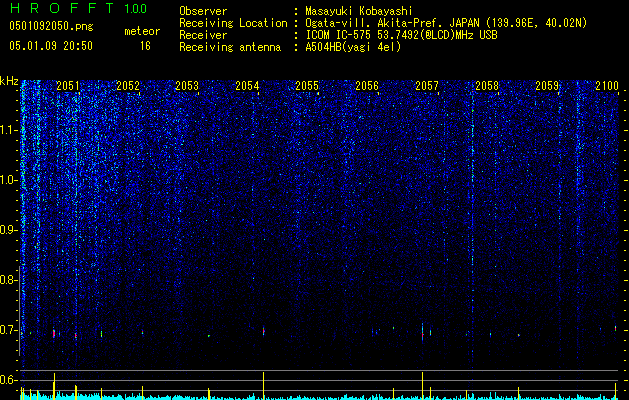Click the filename 0501092050.png
The width and height of the screenshot is (629, 400).
point(51,26)
